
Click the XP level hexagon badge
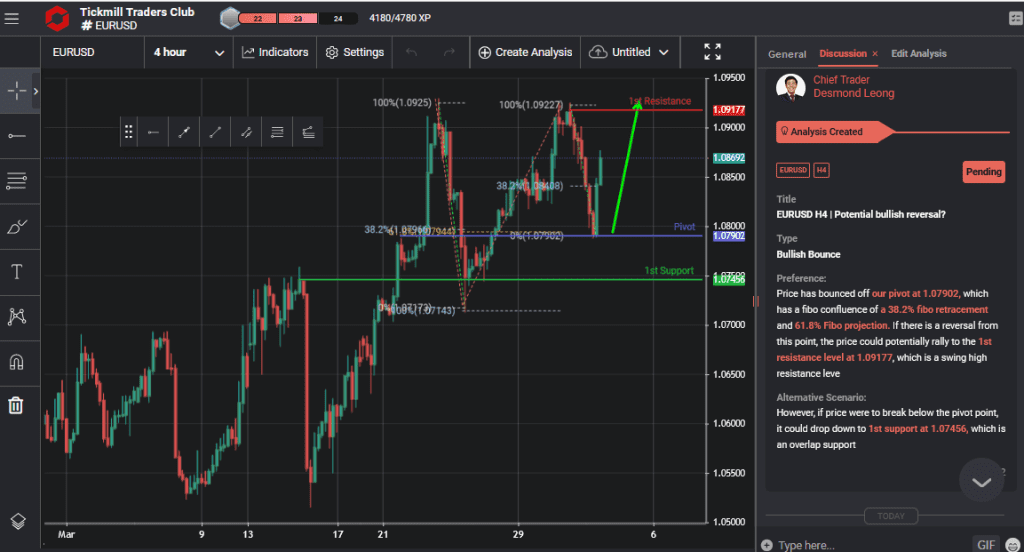click(230, 18)
